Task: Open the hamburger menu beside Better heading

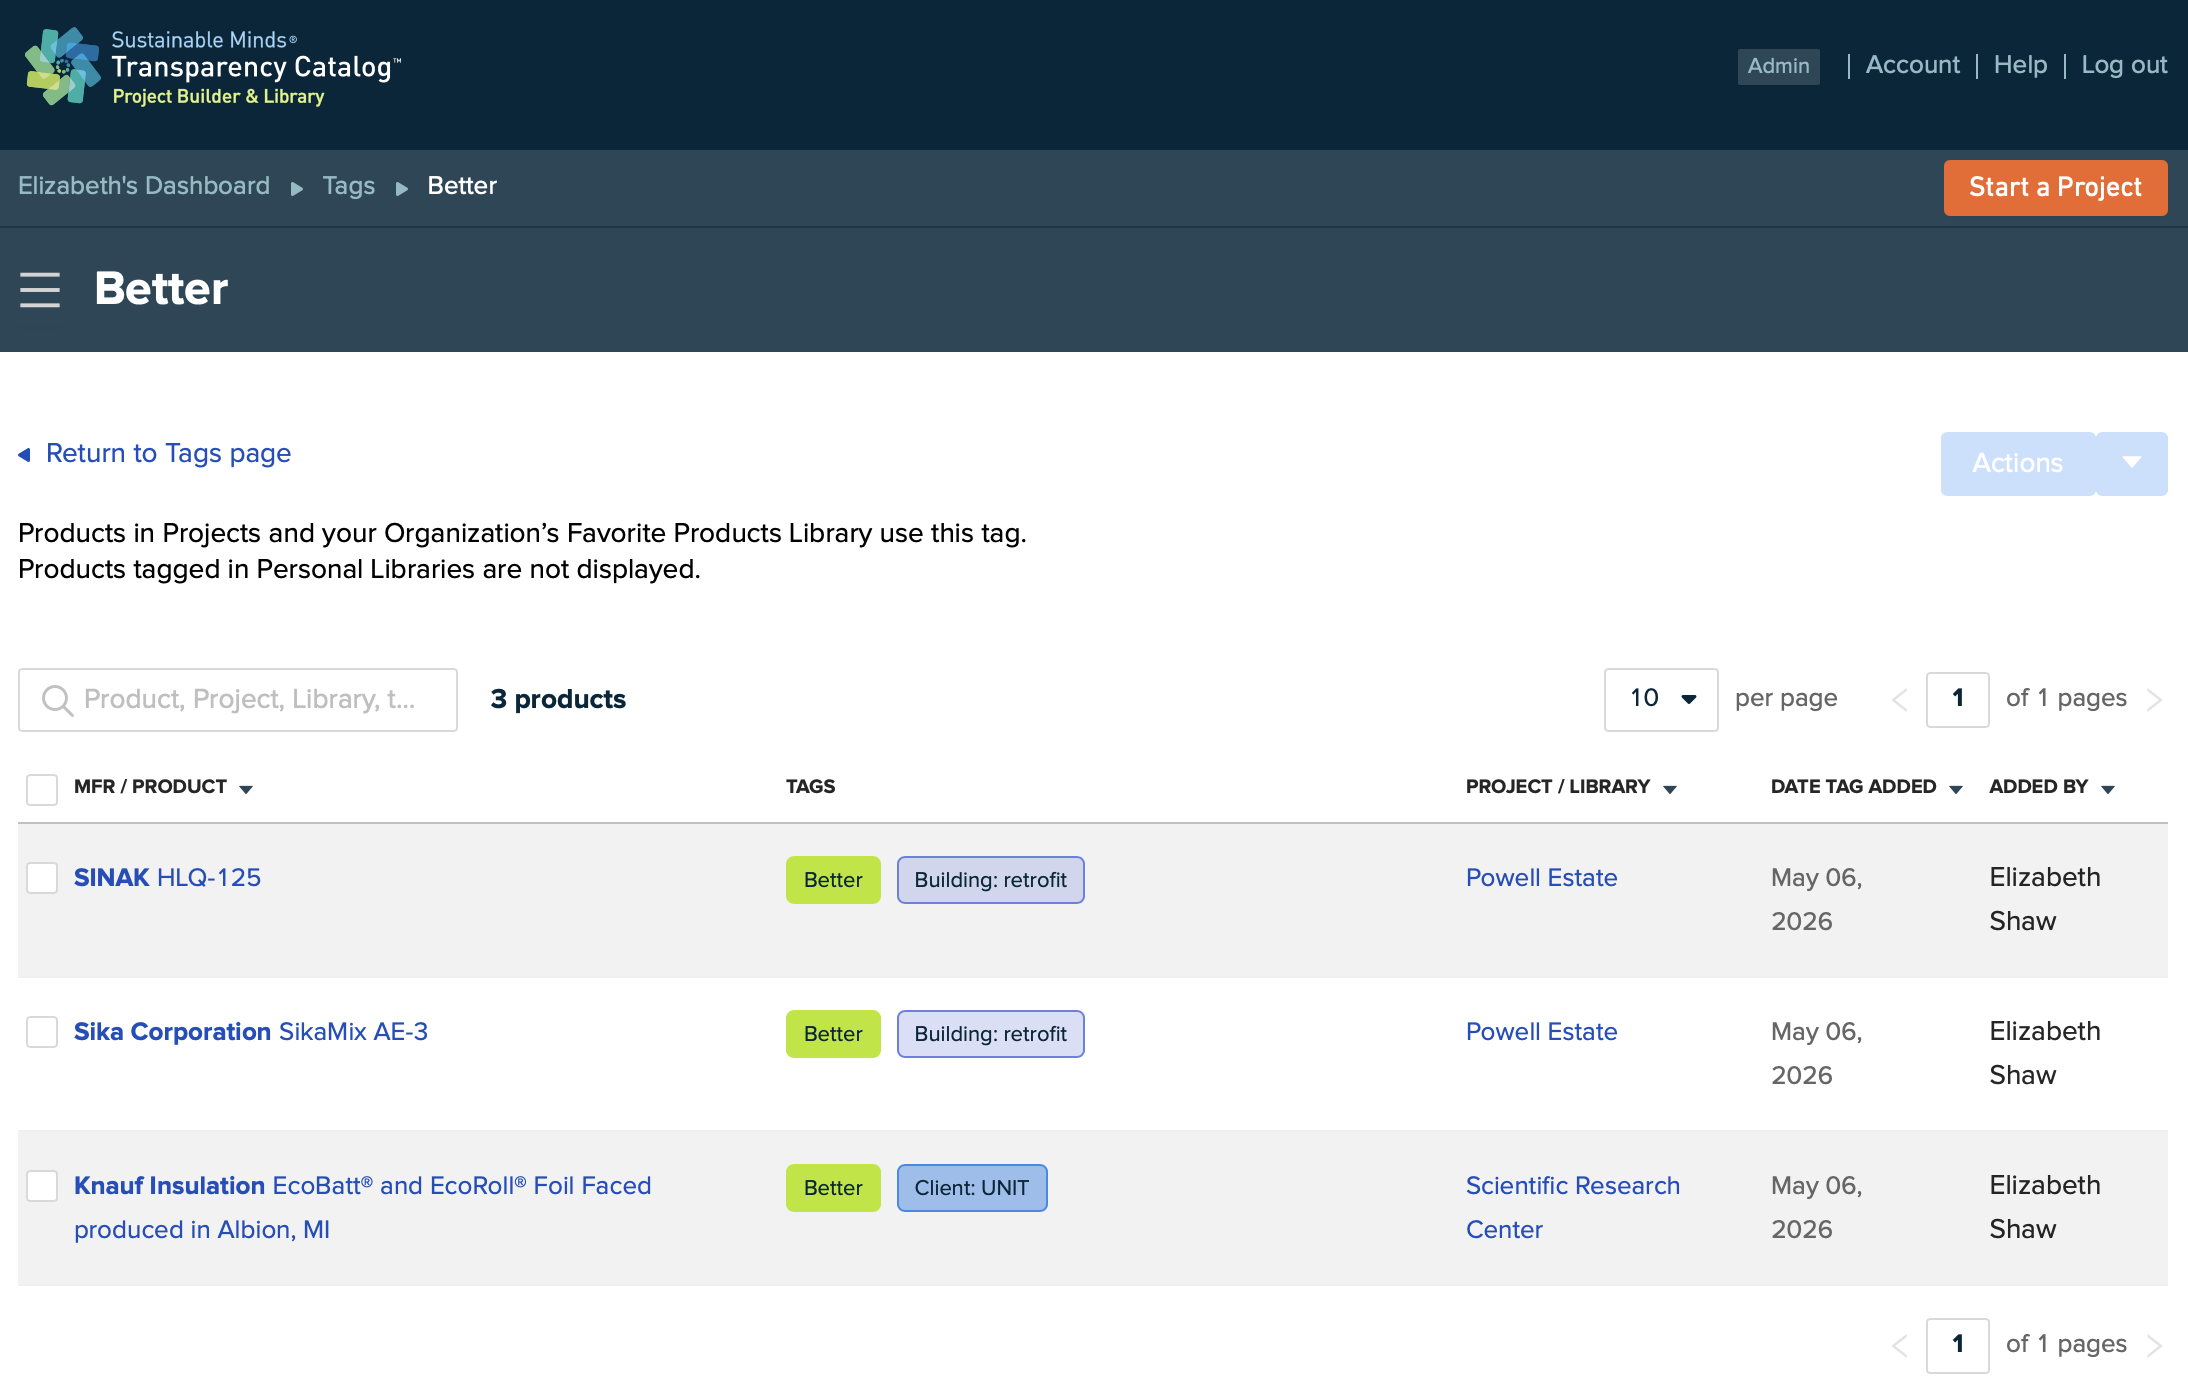Action: tap(40, 290)
